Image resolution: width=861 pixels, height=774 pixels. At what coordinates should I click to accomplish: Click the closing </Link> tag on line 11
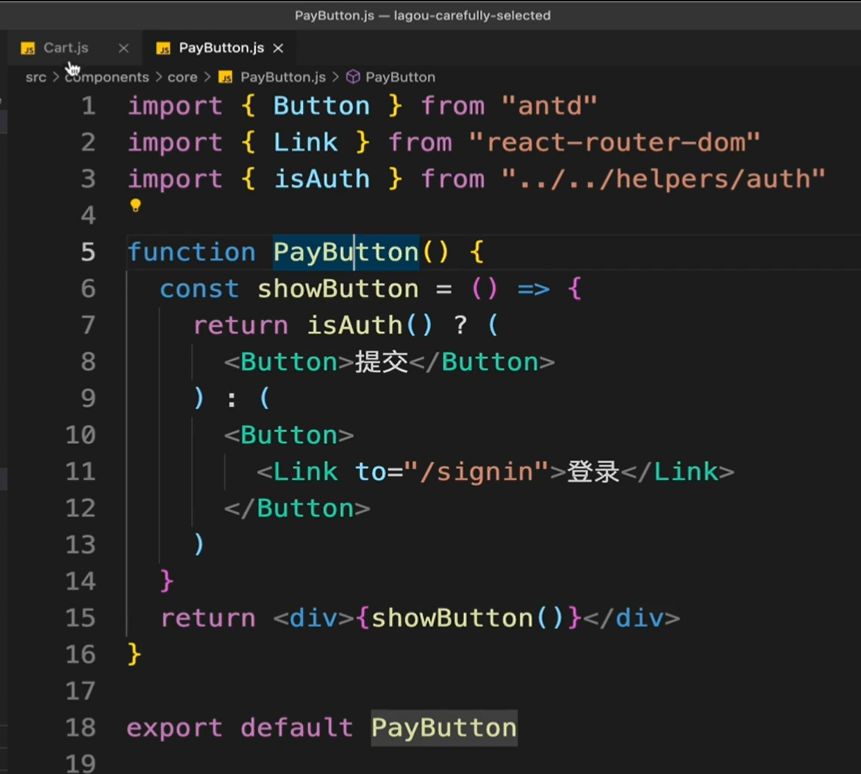click(678, 472)
